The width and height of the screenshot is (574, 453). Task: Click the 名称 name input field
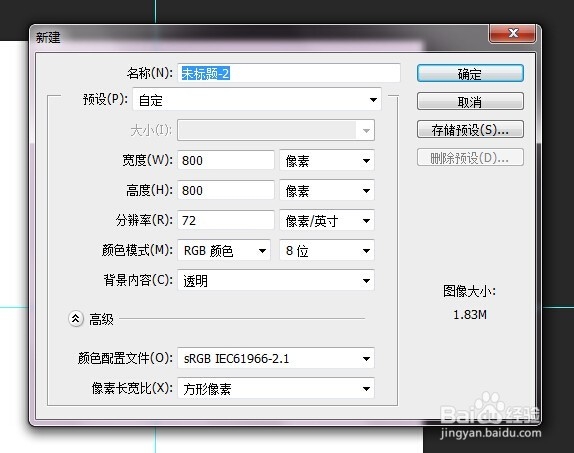(x=289, y=73)
